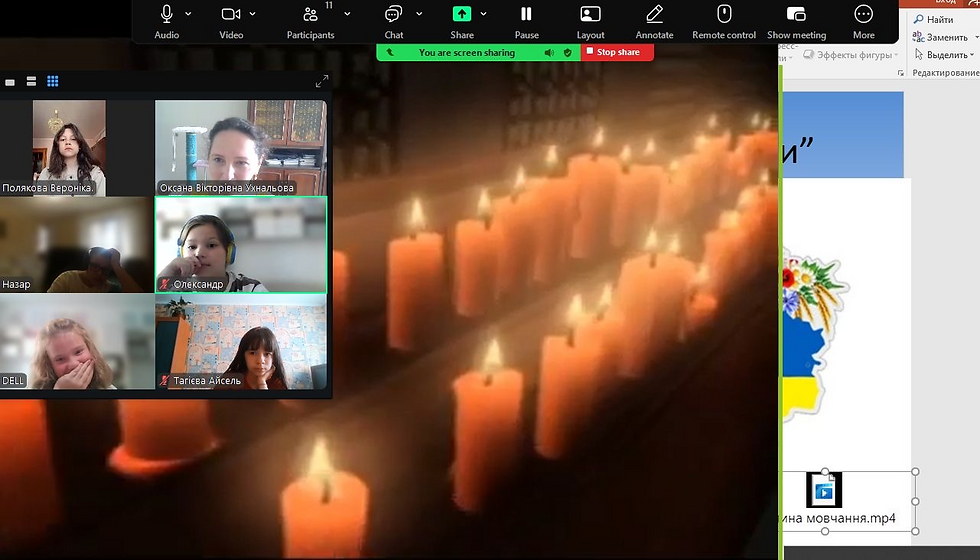Click the мовчання.mp4 video file icon
Screen dimensions: 980x560
[824, 490]
